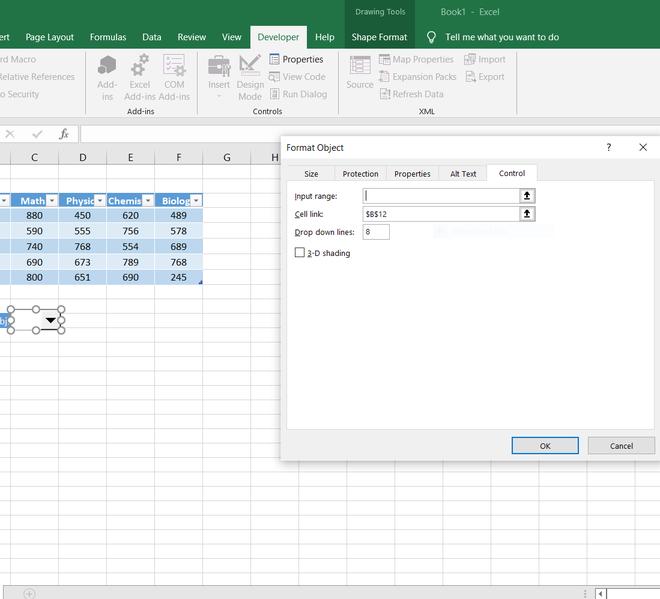Click the combo box arrow on sheet
Viewport: 660px width, 599px height.
(x=50, y=321)
